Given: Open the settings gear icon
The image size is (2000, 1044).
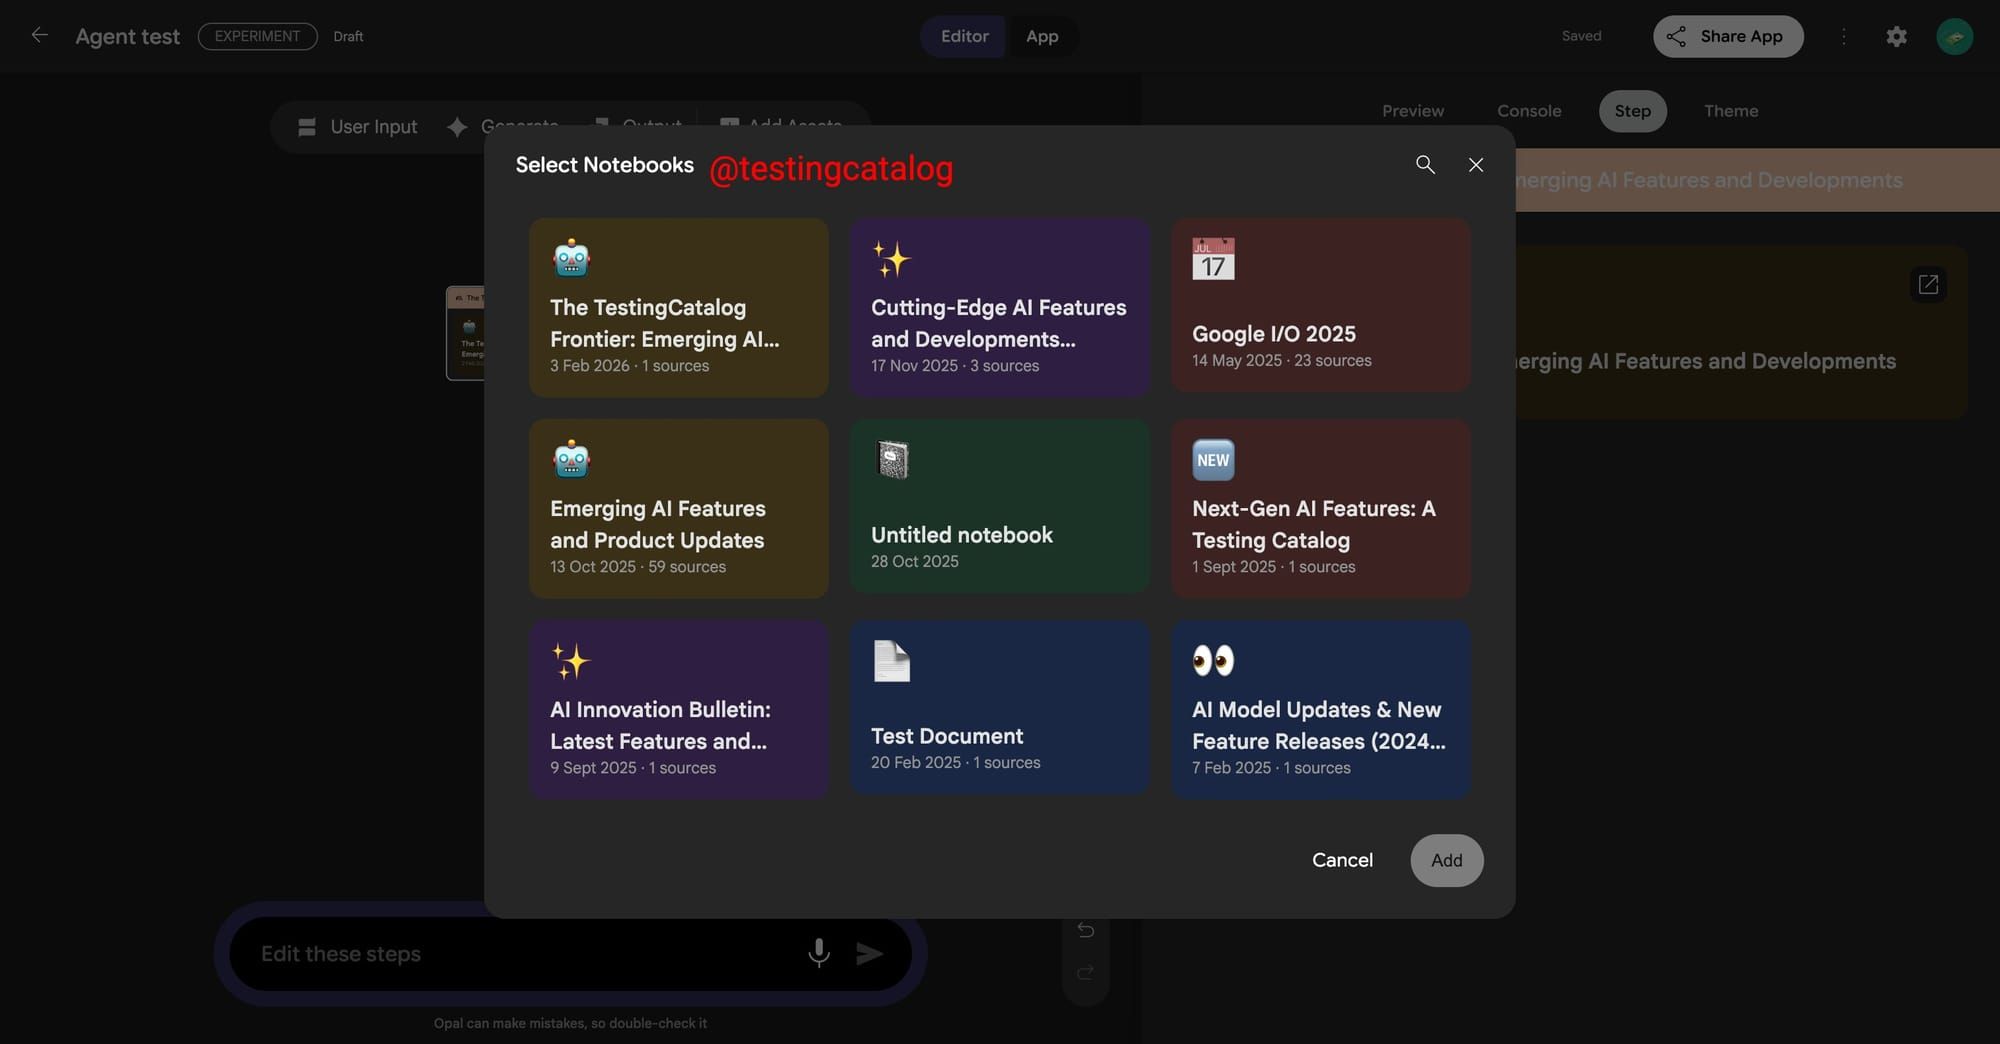Looking at the screenshot, I should click(1896, 36).
